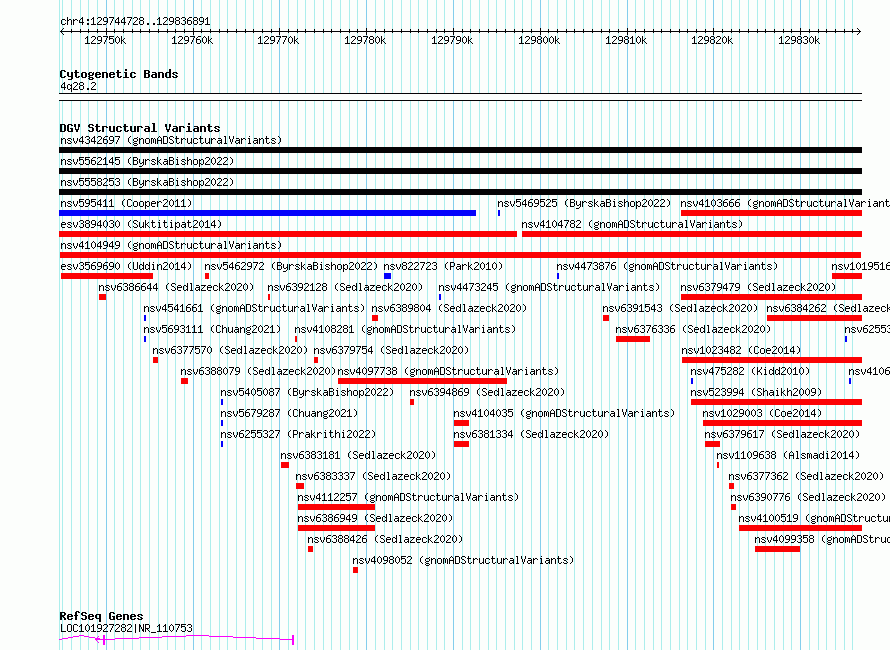
Task: Select the nsv6388426 (Sedlazeck2020) label
Action: 385,539
